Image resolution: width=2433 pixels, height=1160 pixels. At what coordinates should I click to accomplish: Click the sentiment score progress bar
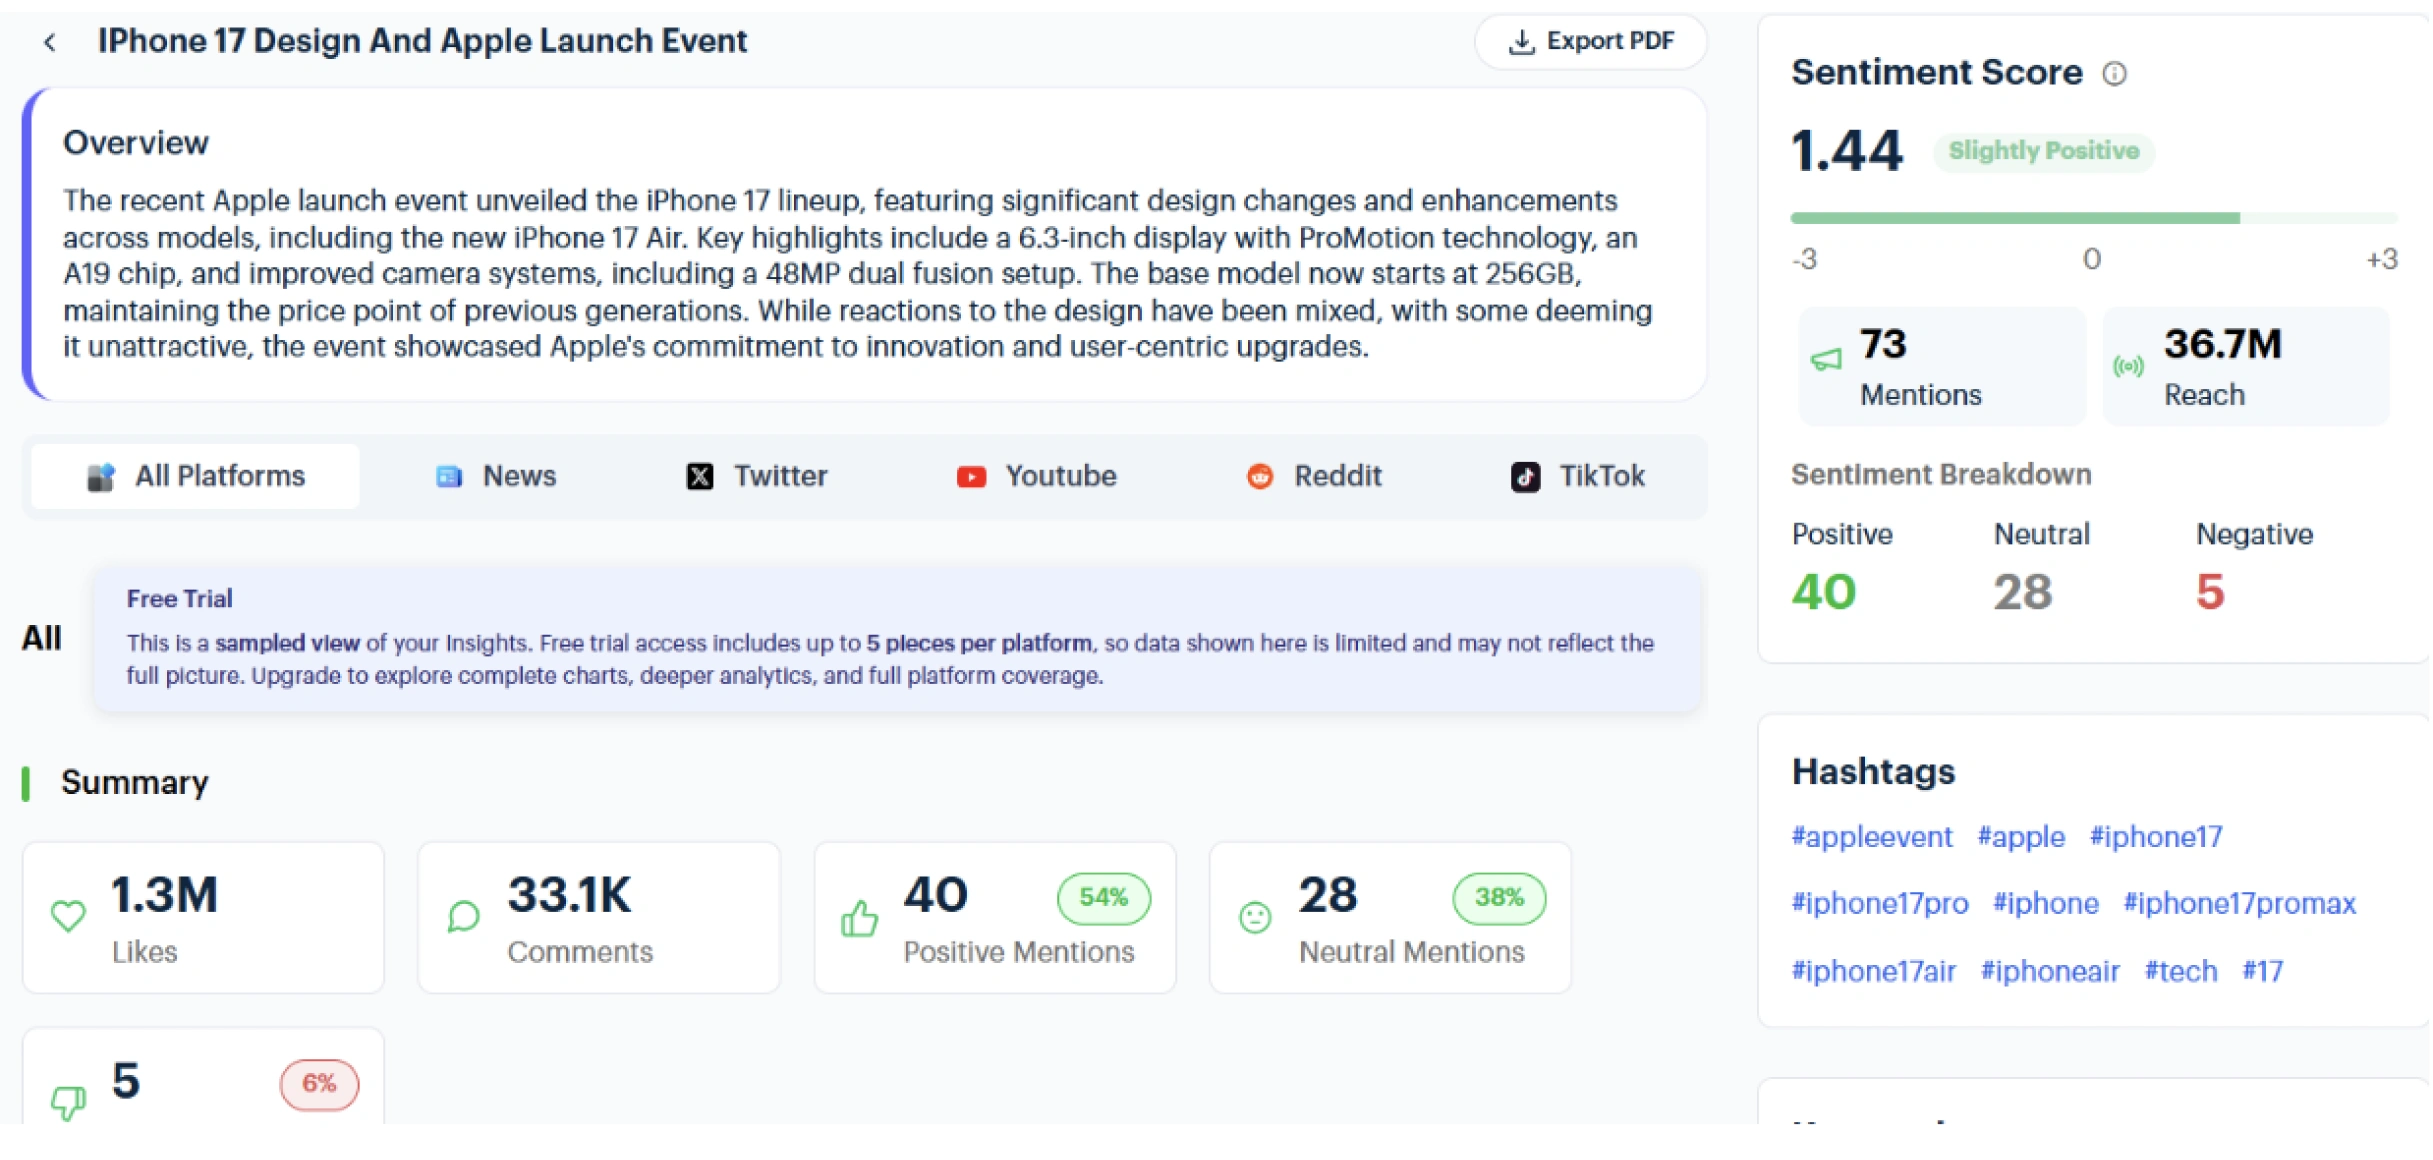2093,218
